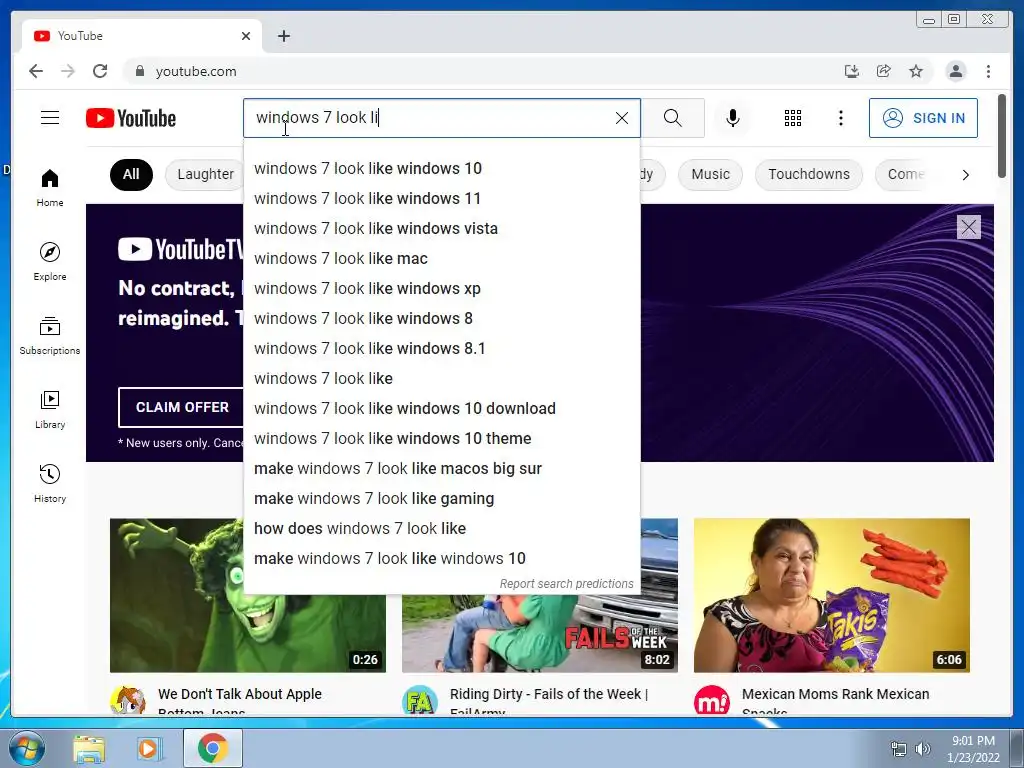Click the browser forward arrow
This screenshot has width=1024, height=768.
(68, 71)
